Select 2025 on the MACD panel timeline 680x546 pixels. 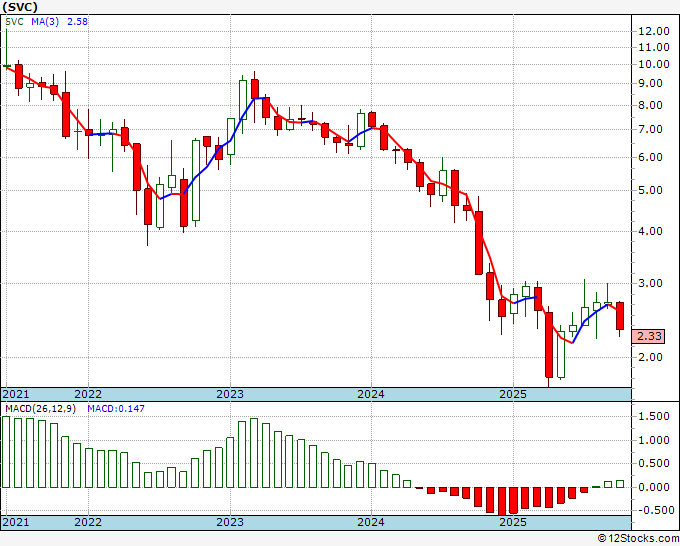[x=512, y=522]
